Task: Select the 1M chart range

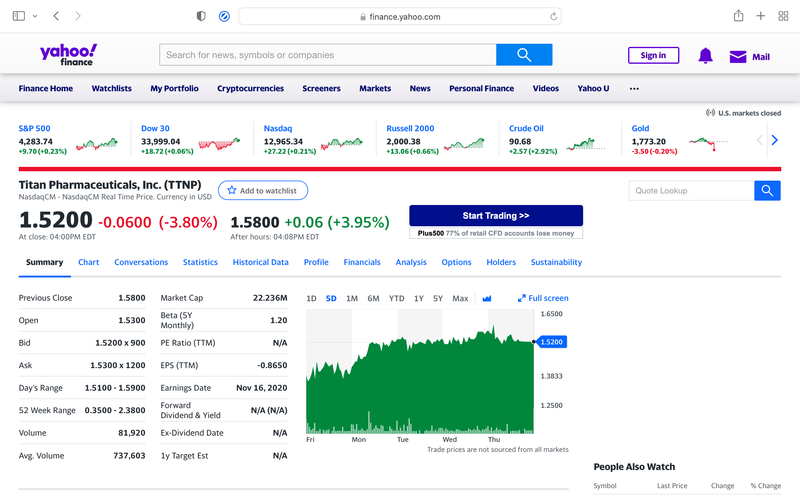Action: pos(352,298)
